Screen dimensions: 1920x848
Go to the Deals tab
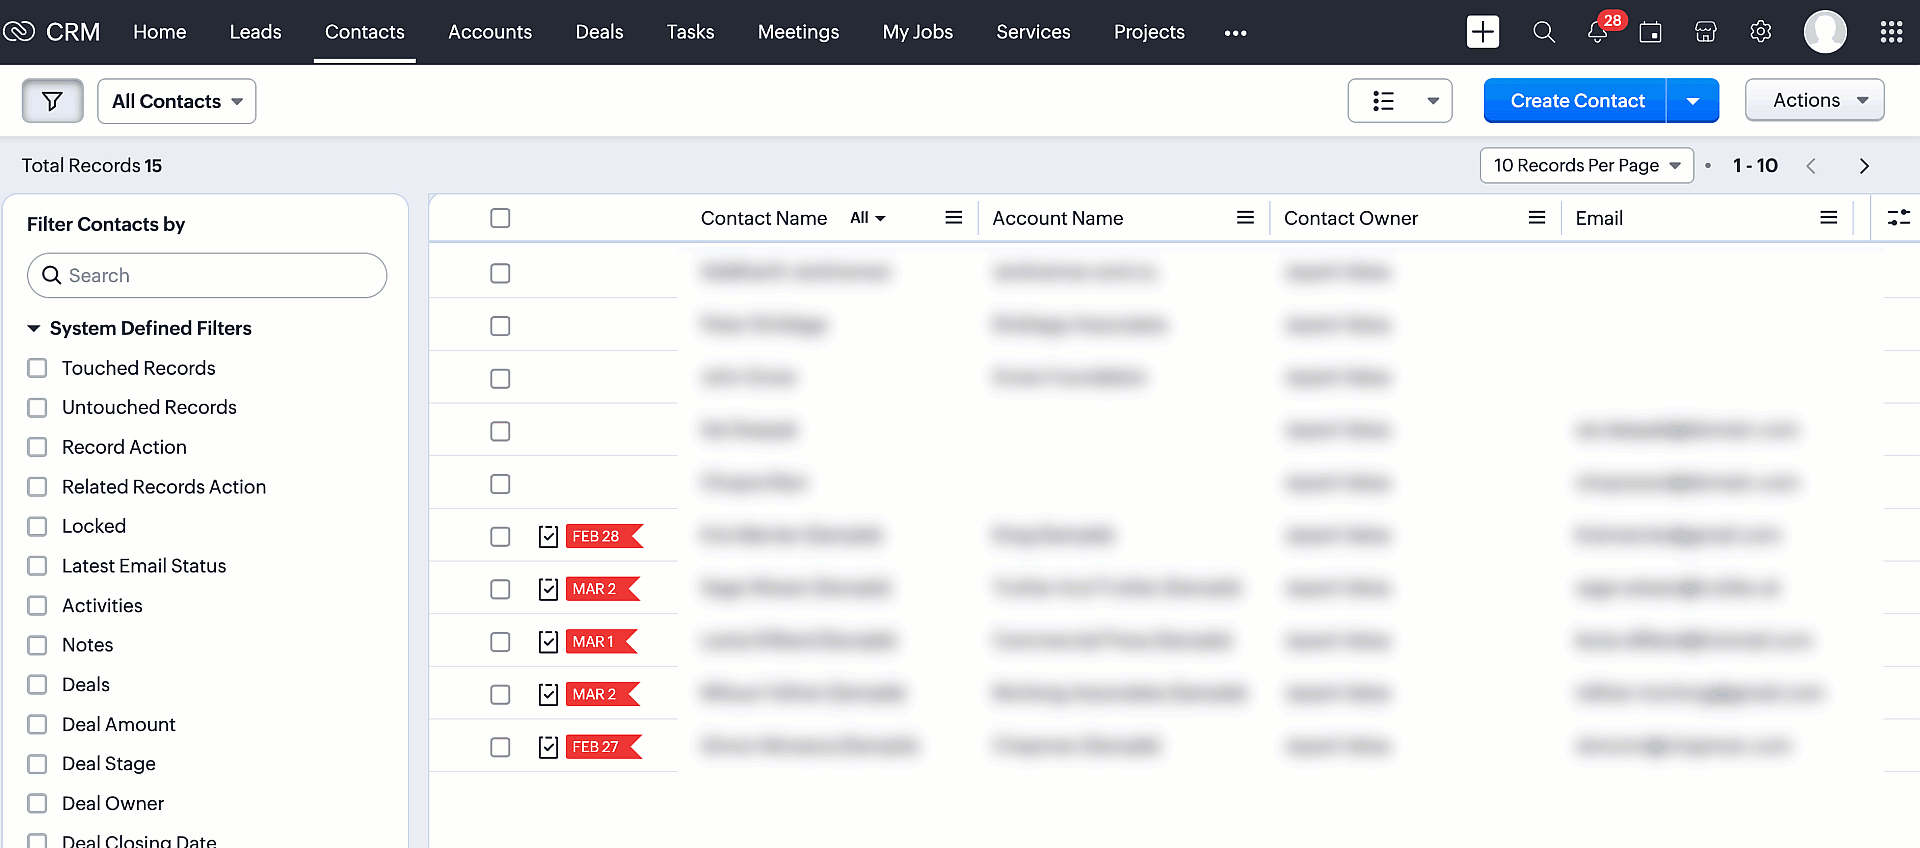tap(599, 32)
